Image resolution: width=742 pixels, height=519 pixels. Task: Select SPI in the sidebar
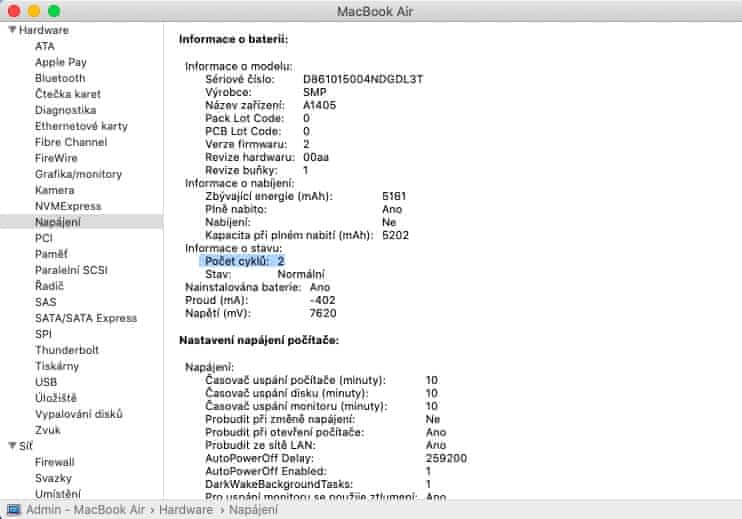coord(43,334)
